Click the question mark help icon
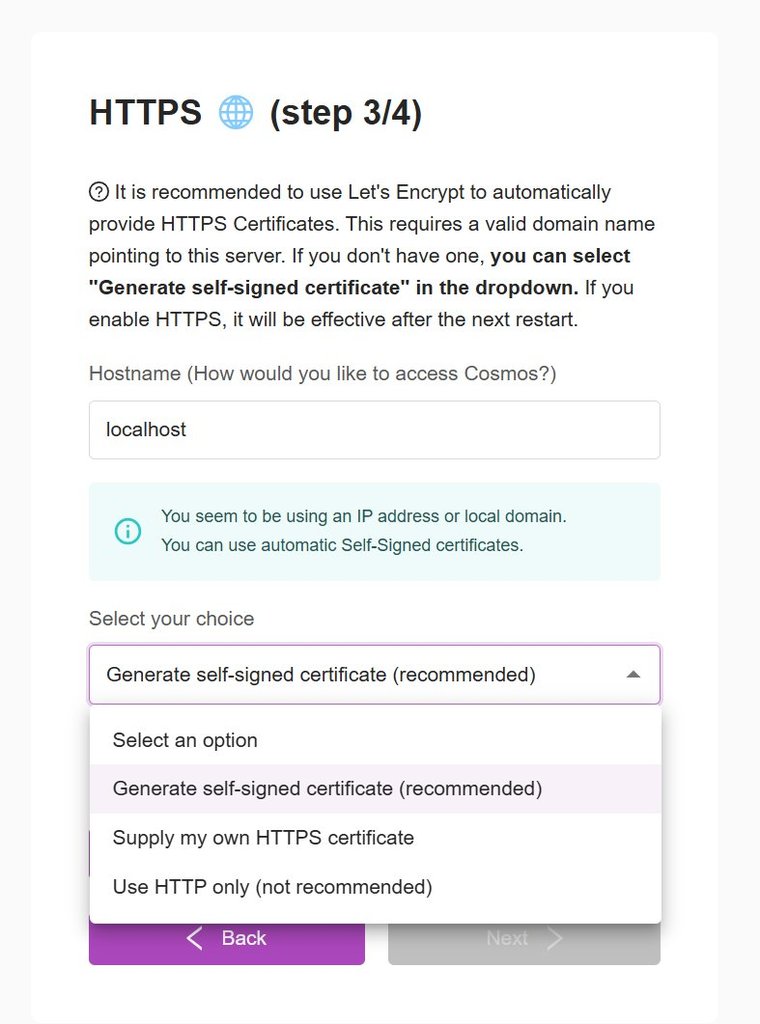This screenshot has width=760, height=1024. (99, 192)
